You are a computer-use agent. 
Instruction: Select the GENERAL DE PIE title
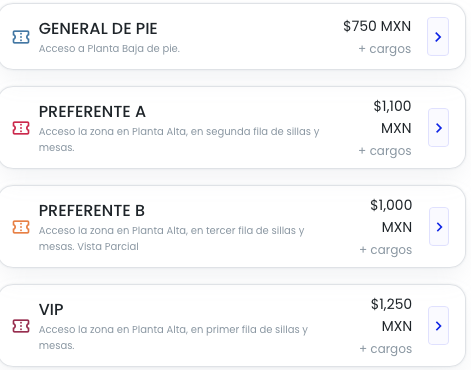[x=98, y=29]
